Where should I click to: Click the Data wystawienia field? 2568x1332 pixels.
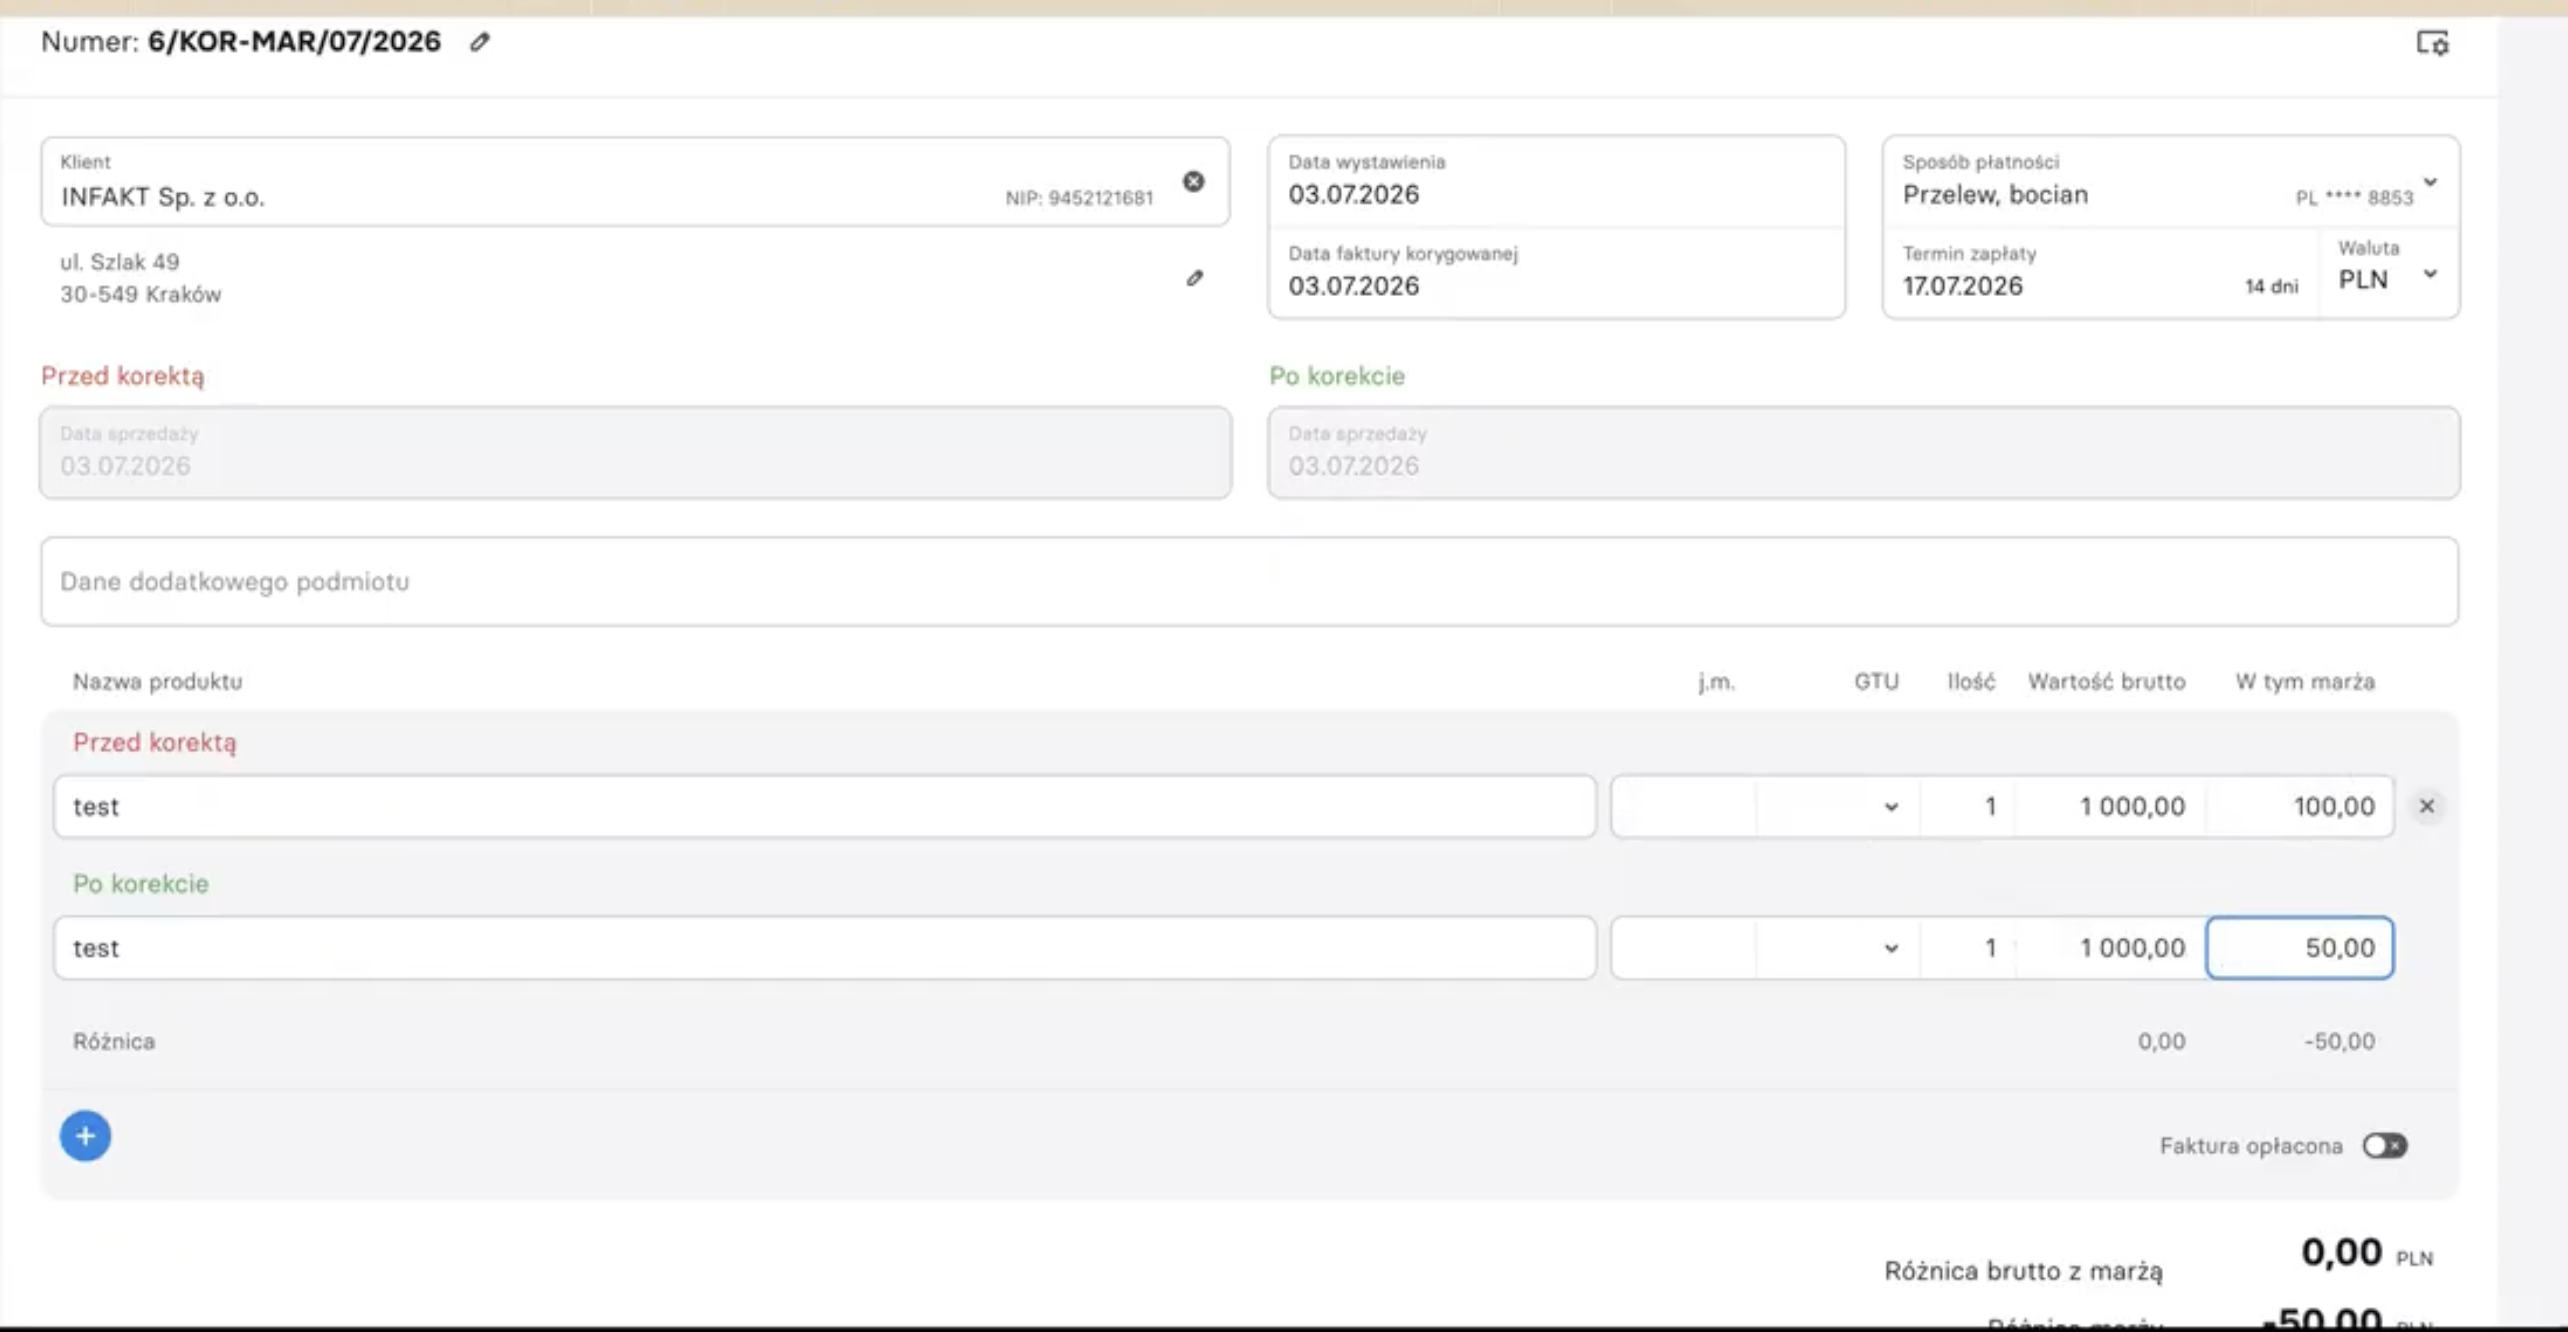tap(1557, 182)
